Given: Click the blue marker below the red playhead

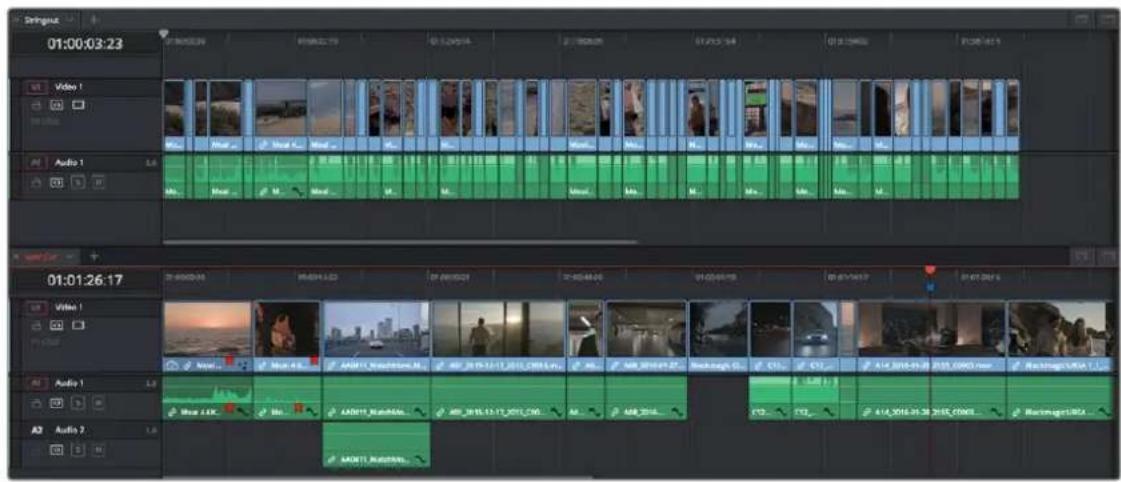Looking at the screenshot, I should 930,287.
